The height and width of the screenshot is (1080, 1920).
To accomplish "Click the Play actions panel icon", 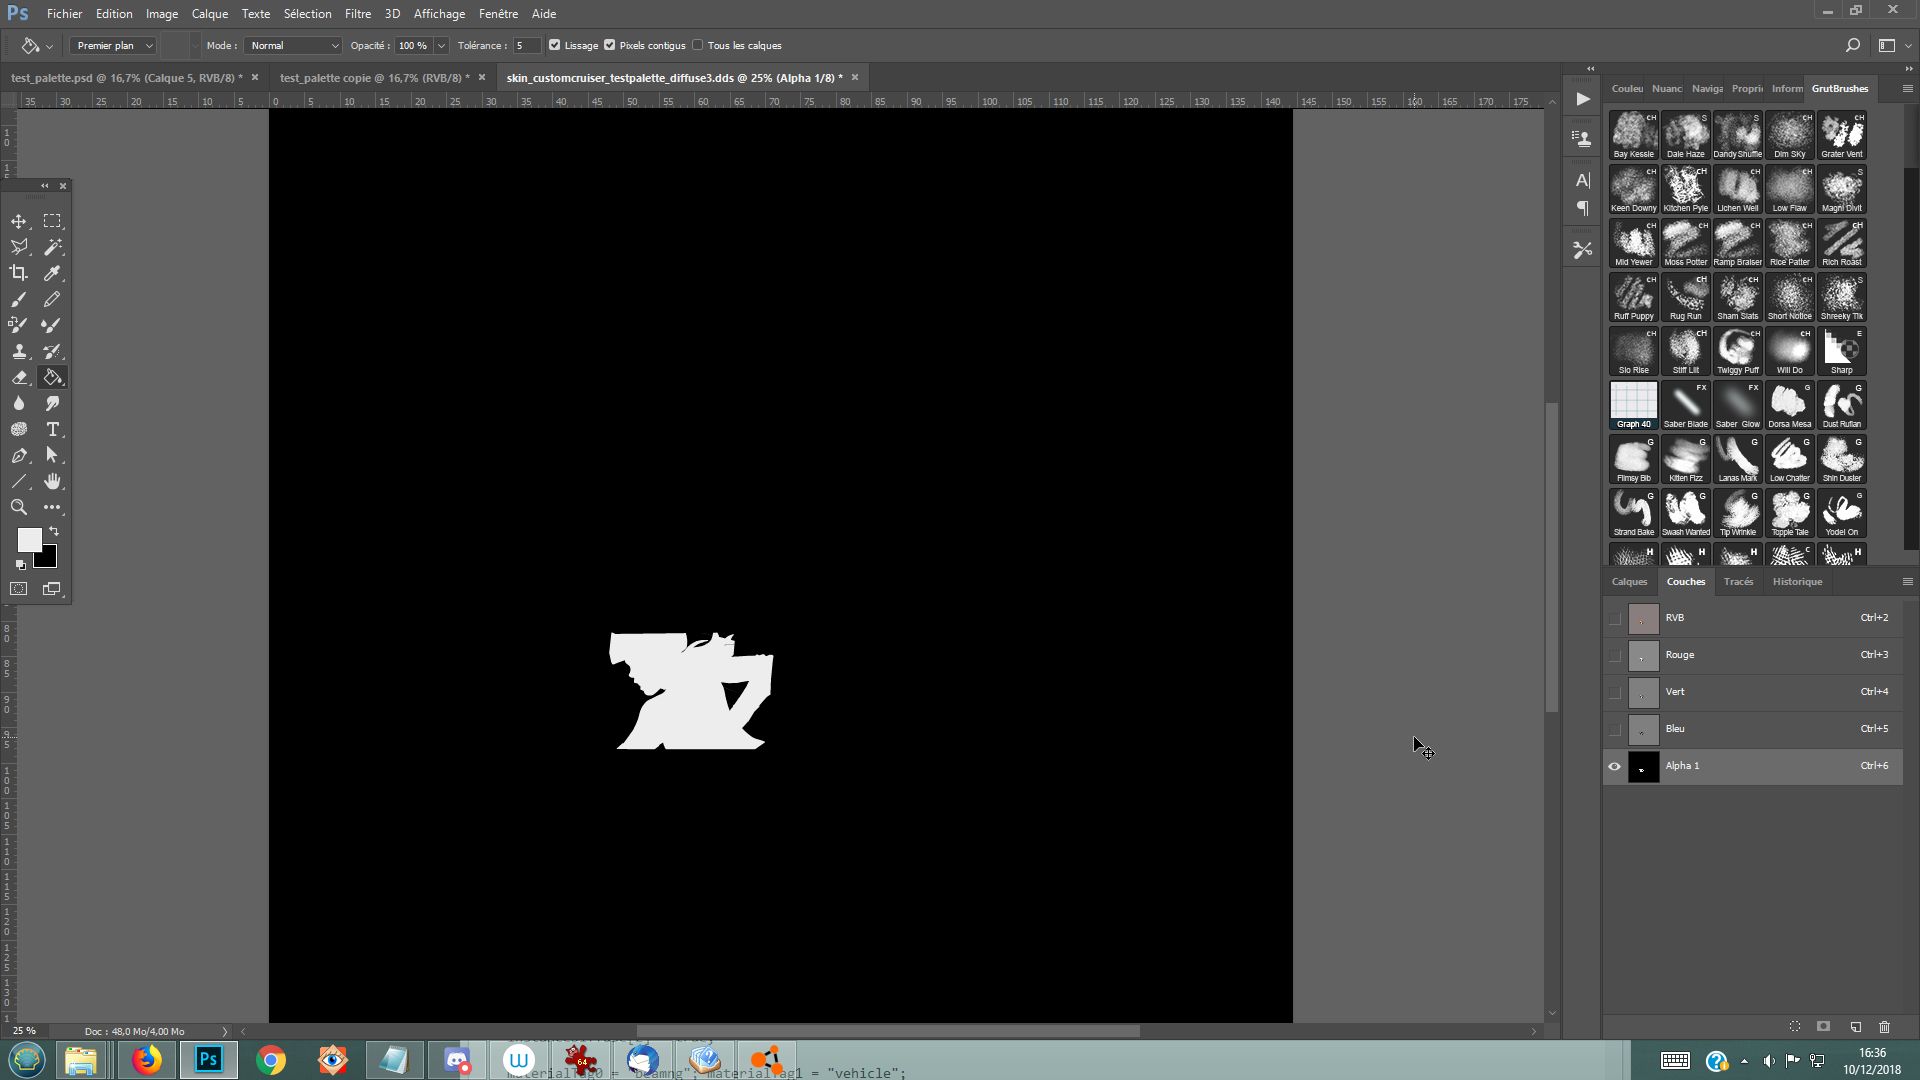I will pyautogui.click(x=1583, y=99).
